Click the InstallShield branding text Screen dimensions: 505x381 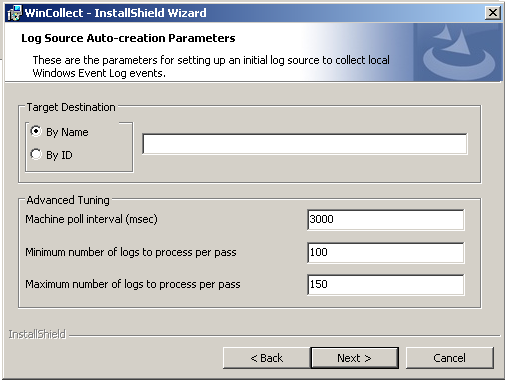tap(37, 334)
